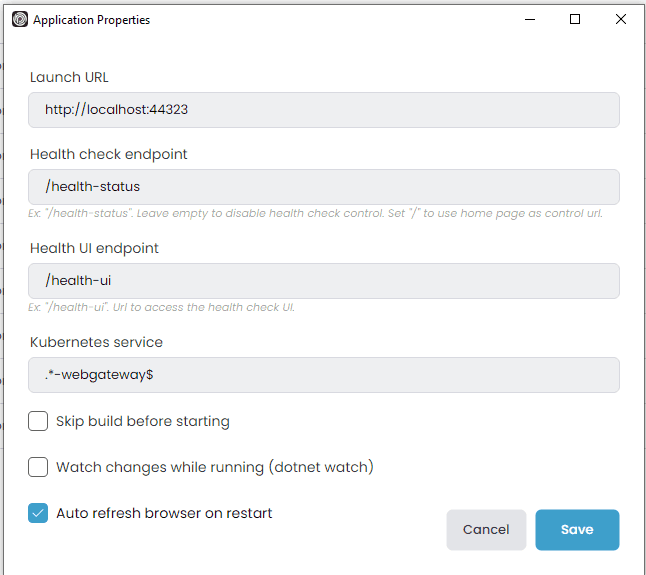Screen dimensions: 646x575
Task: Click the Application Properties title text
Action: (91, 19)
